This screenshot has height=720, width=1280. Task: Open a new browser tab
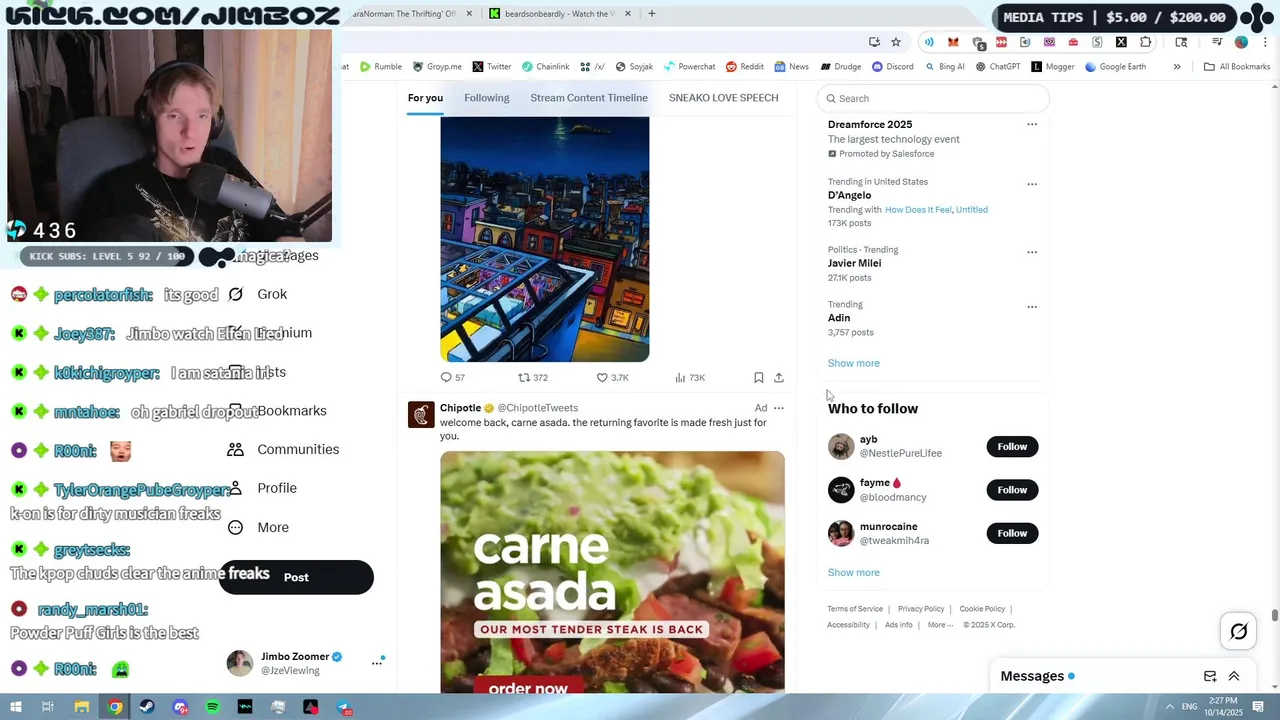[x=651, y=14]
